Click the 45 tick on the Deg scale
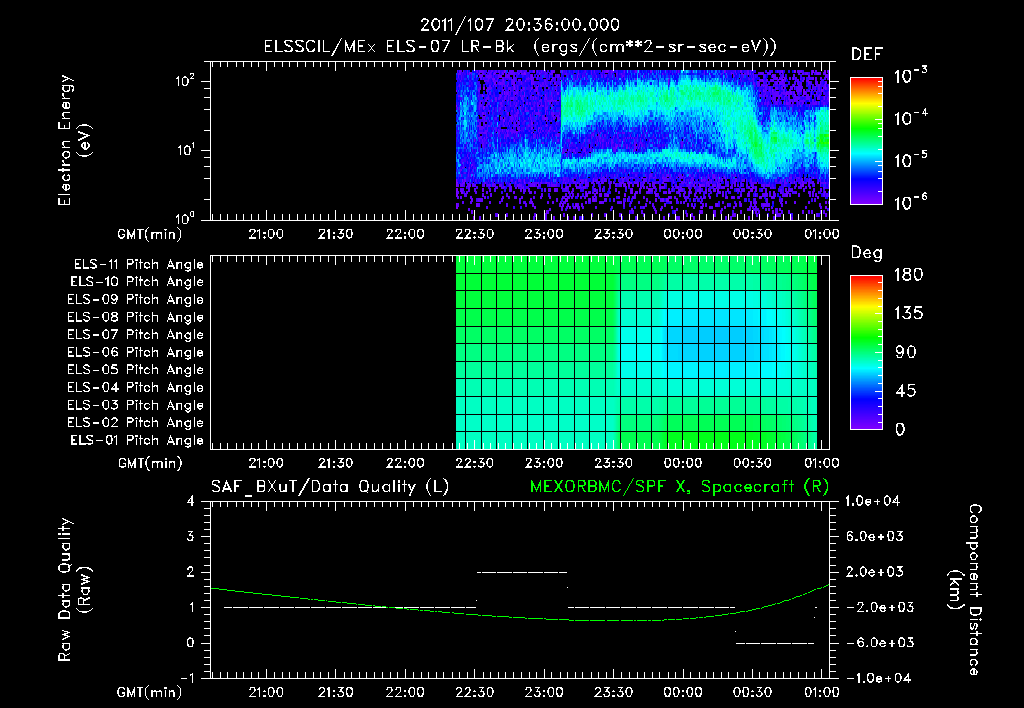The height and width of the screenshot is (708, 1024). (x=905, y=391)
